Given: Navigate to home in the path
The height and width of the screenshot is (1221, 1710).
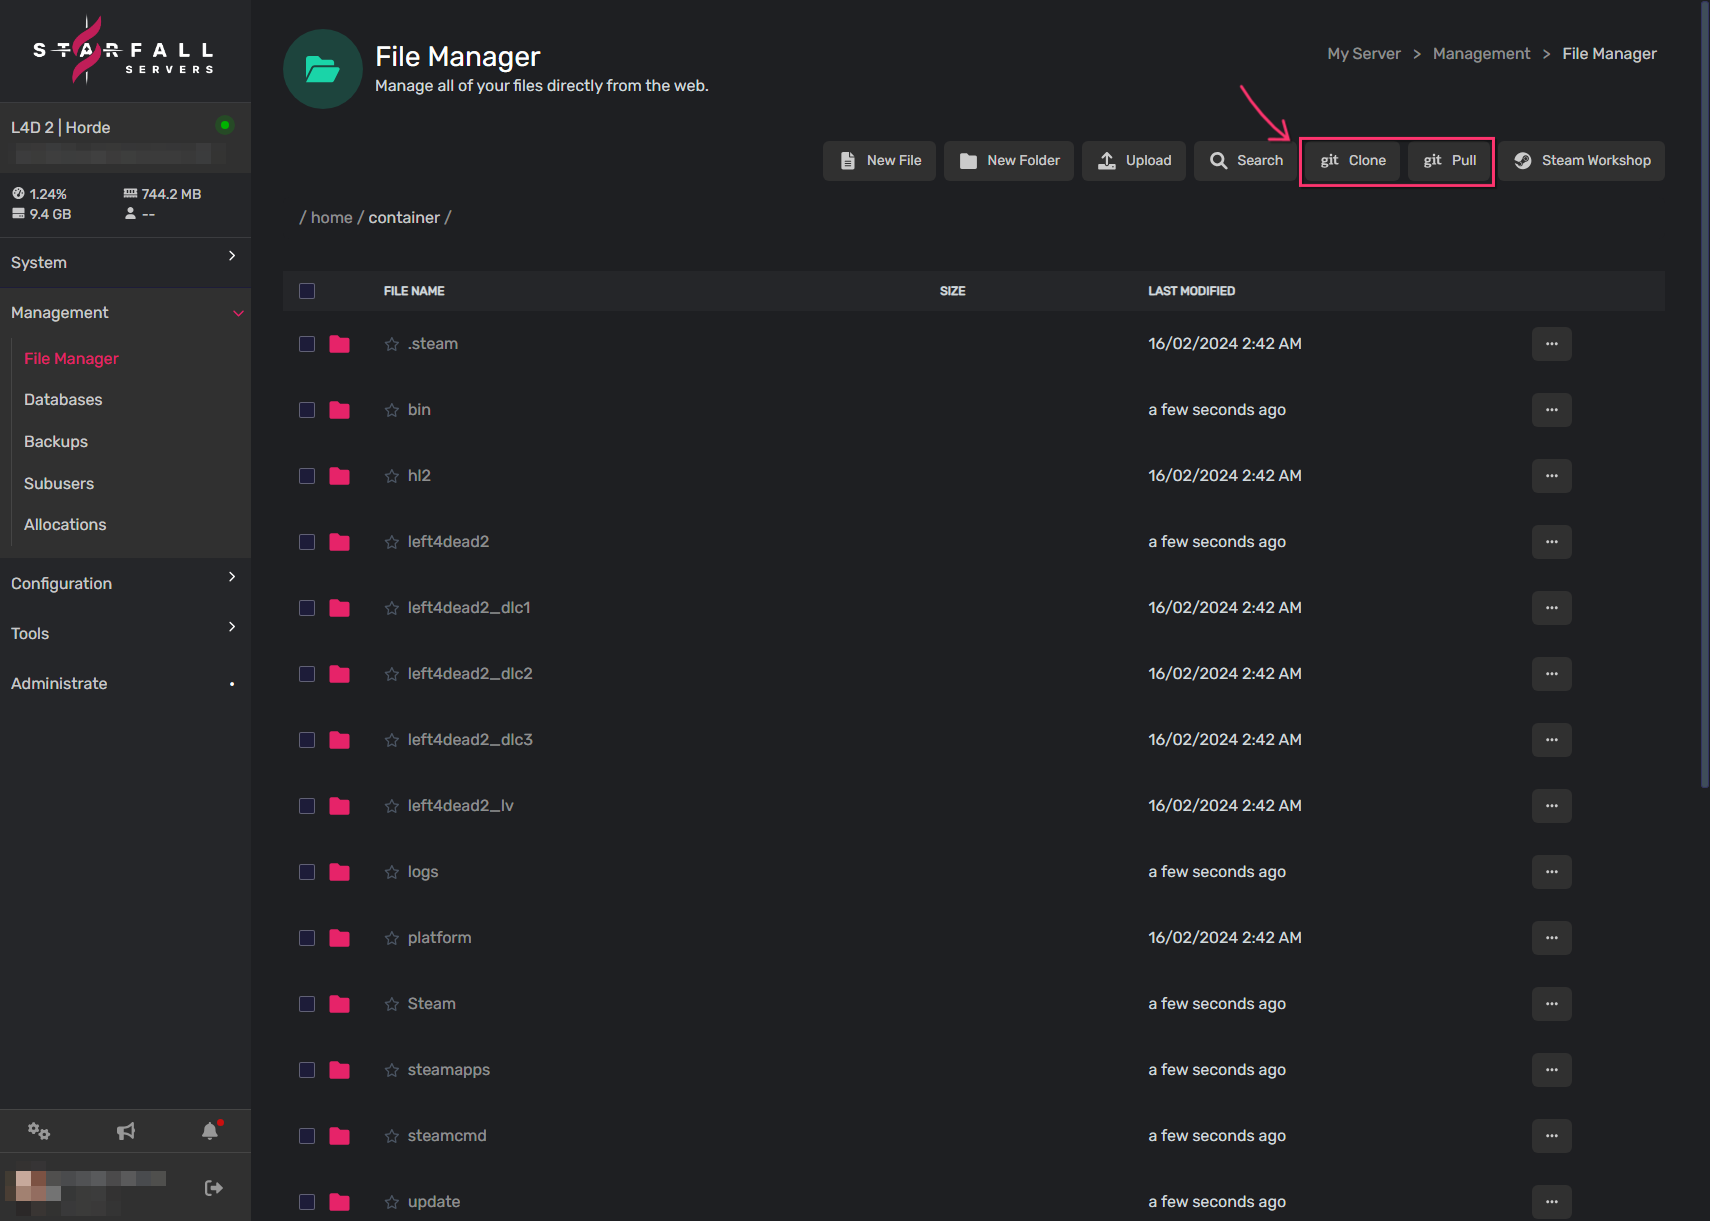Looking at the screenshot, I should (331, 218).
